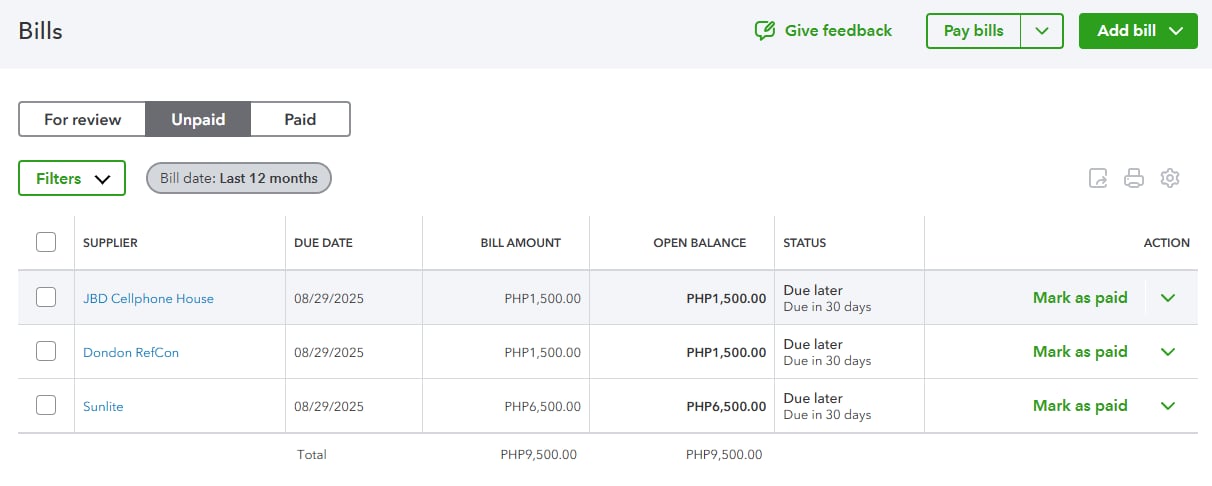Image resolution: width=1212 pixels, height=486 pixels.
Task: Select the Sunlite bill checkbox
Action: (46, 405)
